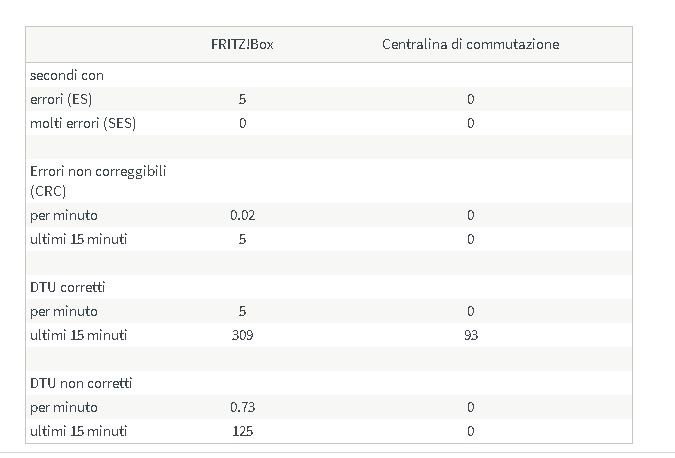This screenshot has width=675, height=458.
Task: Click the value 125 in the last row
Action: coord(242,431)
